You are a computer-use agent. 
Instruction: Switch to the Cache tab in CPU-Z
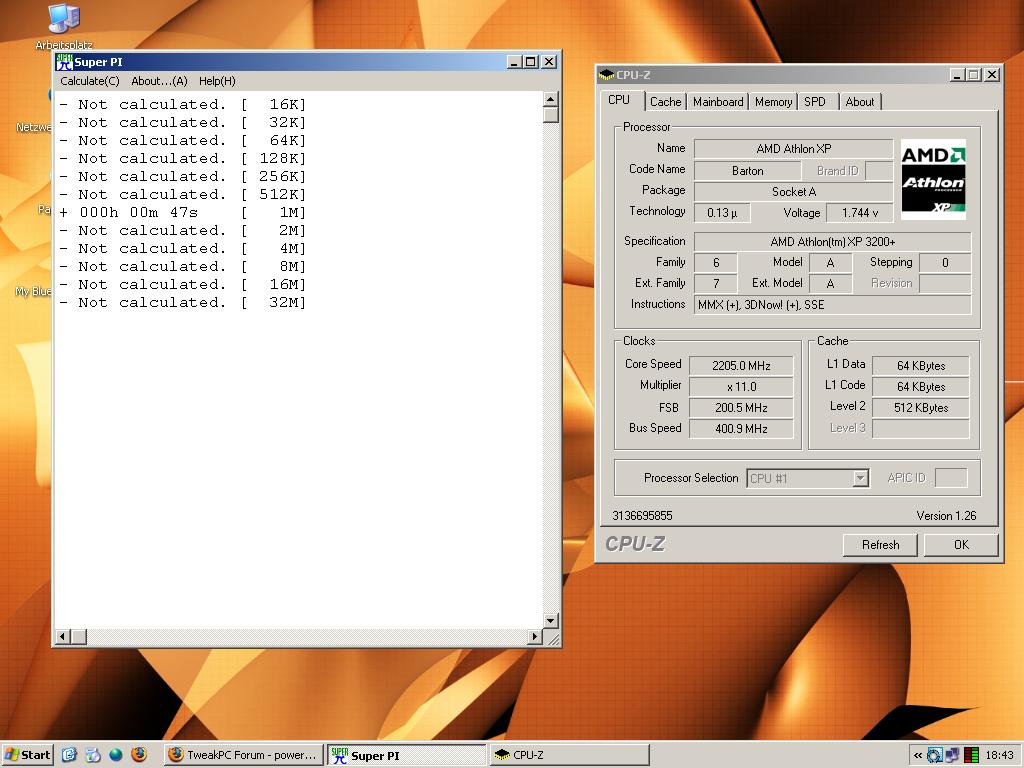pyautogui.click(x=665, y=102)
